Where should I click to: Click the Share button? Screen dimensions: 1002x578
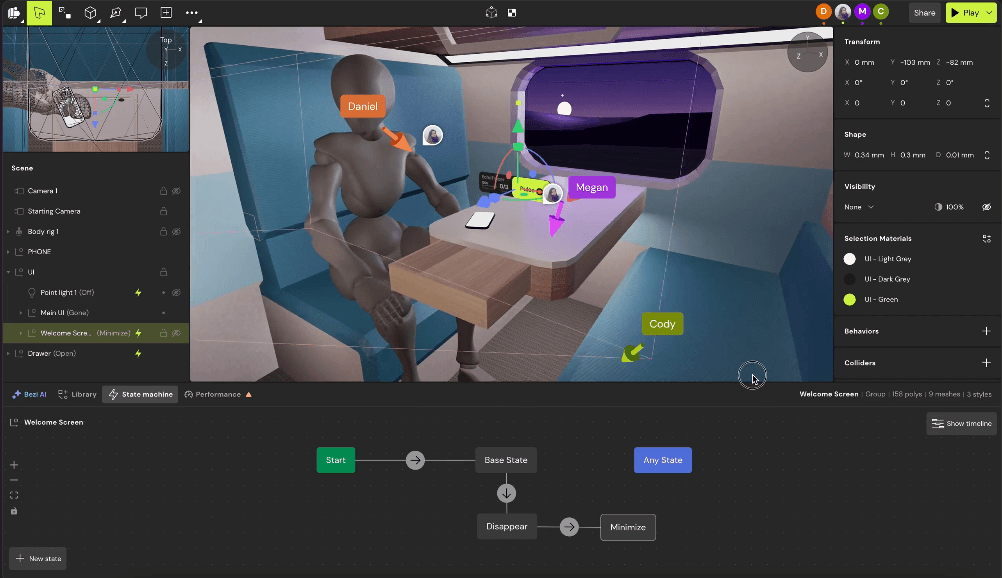tap(924, 13)
